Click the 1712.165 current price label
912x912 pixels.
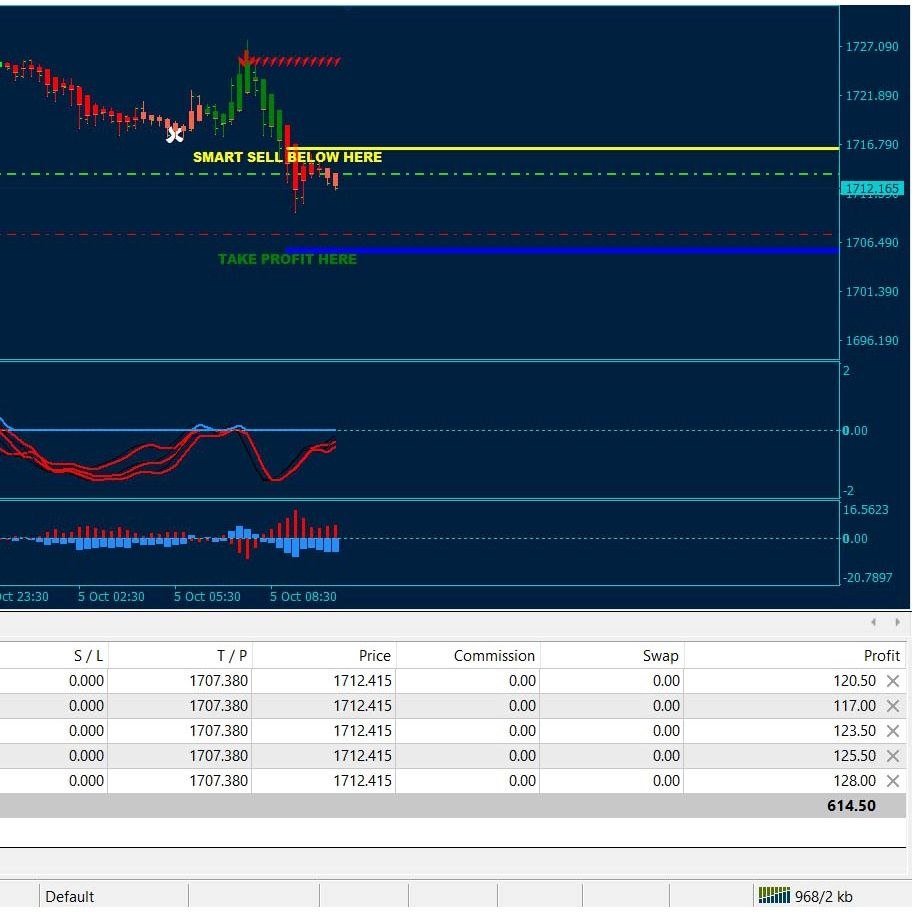coord(872,188)
